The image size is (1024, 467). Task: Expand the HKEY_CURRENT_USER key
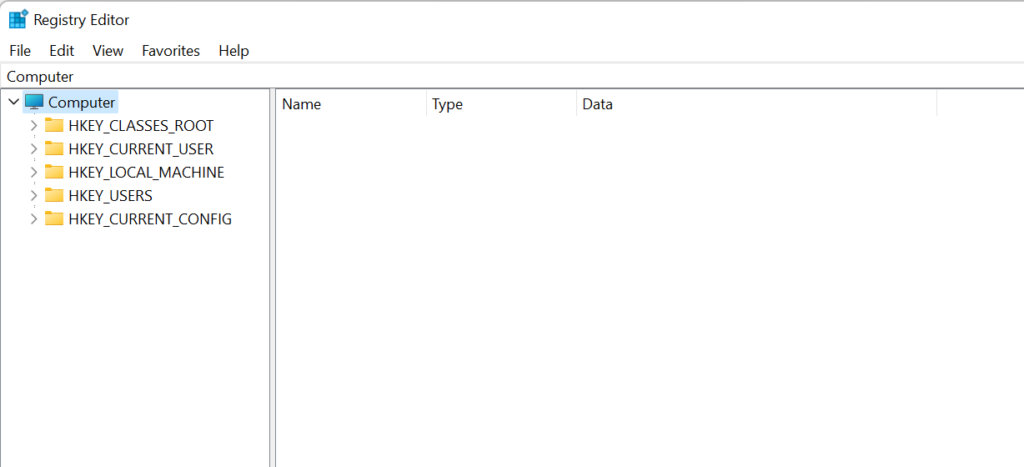pyautogui.click(x=34, y=149)
